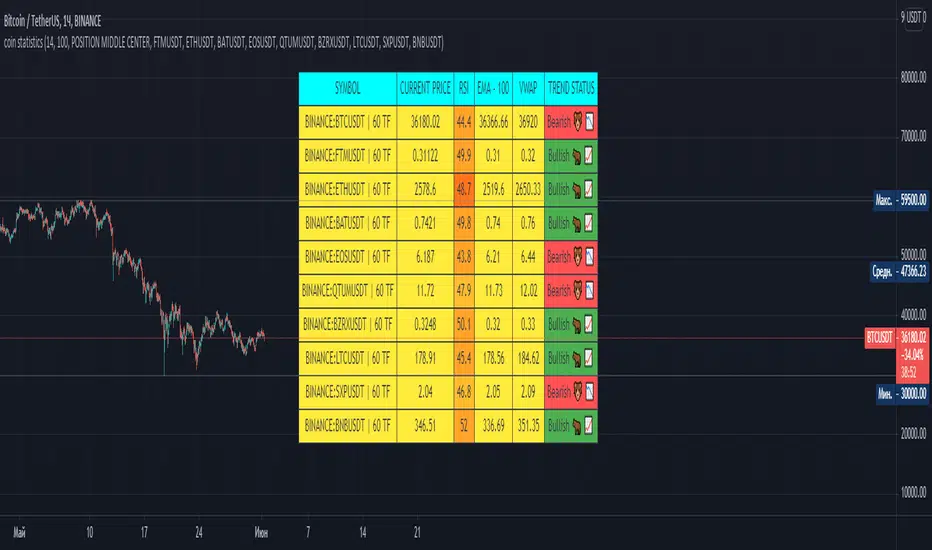Viewport: 932px width, 550px height.
Task: Click the Мин. 30000.00 price label
Action: click(902, 394)
